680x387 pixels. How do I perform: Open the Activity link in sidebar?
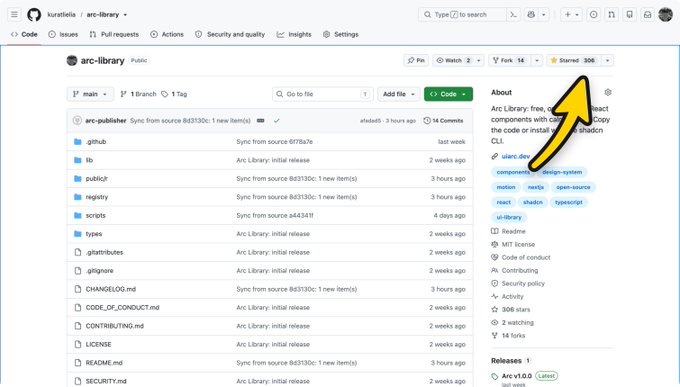click(507, 296)
